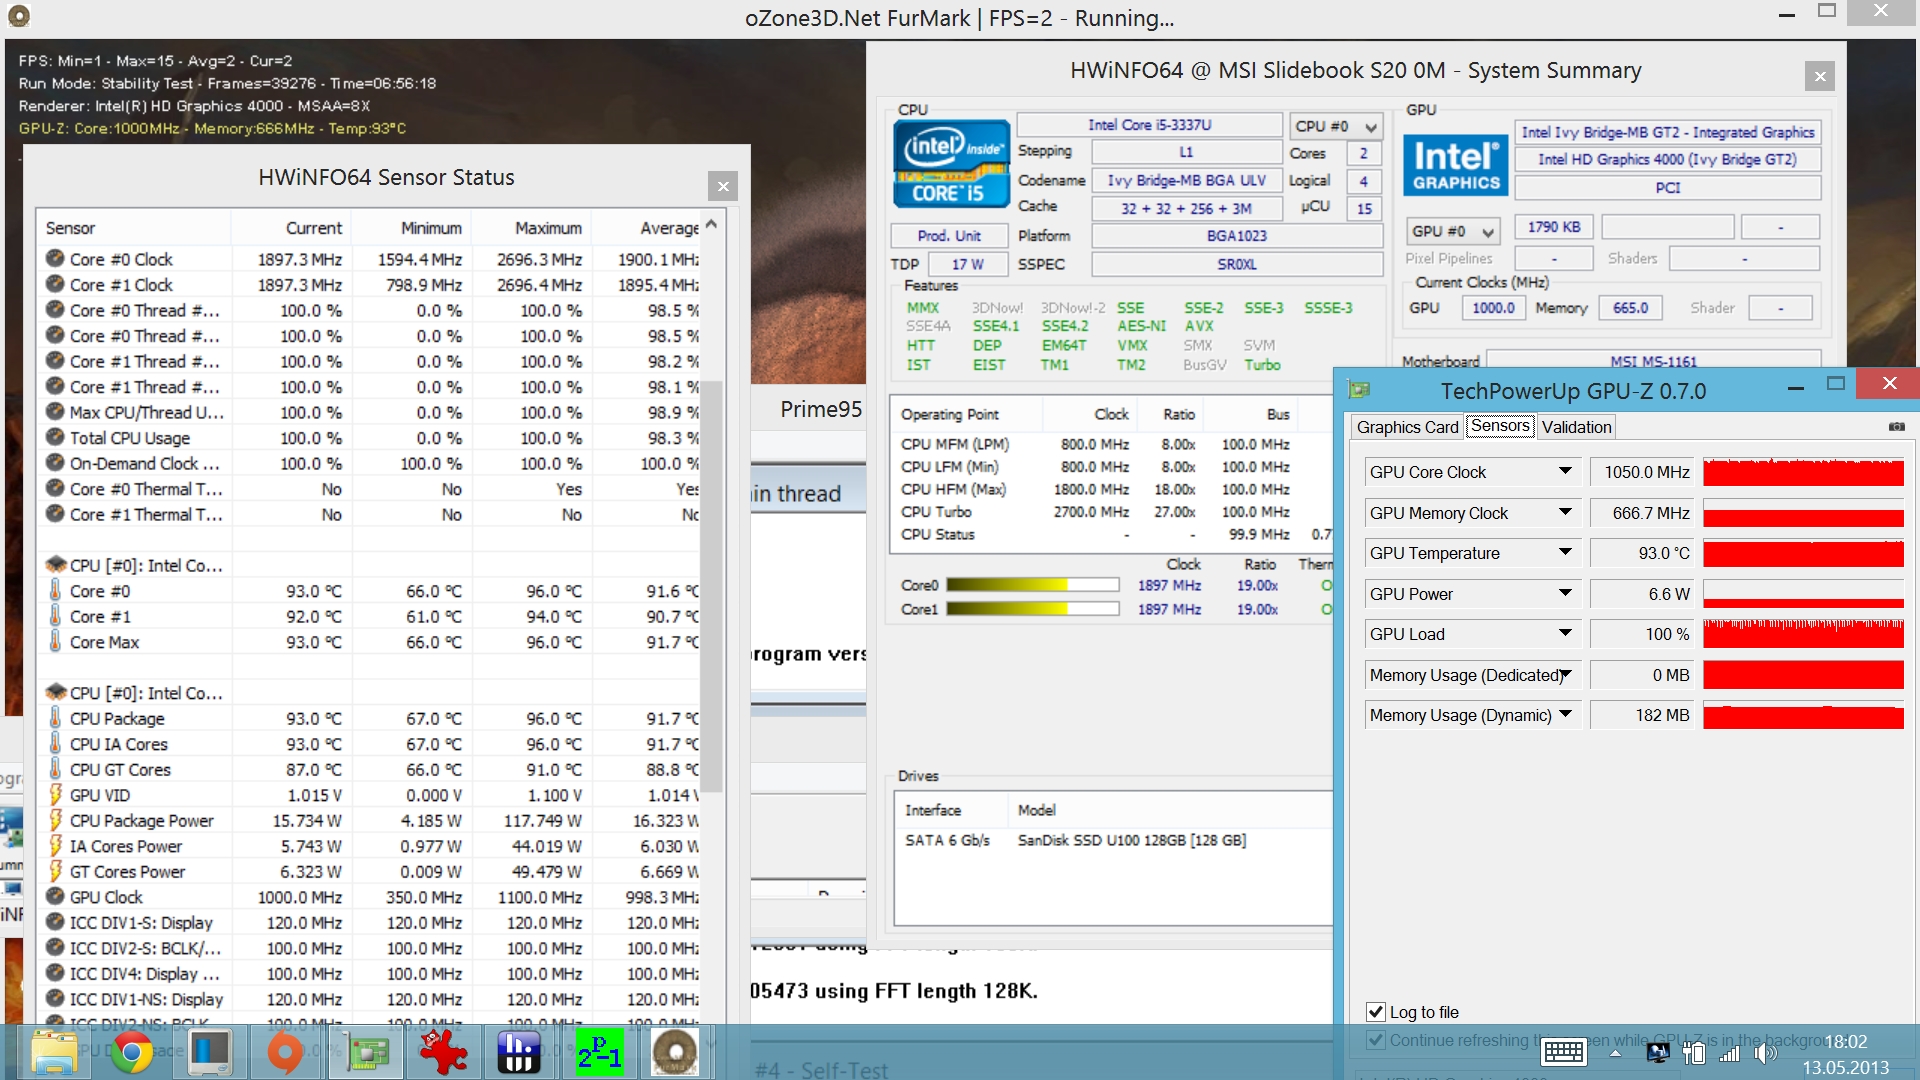Open the Validation tab in GPU-Z

(x=1576, y=427)
